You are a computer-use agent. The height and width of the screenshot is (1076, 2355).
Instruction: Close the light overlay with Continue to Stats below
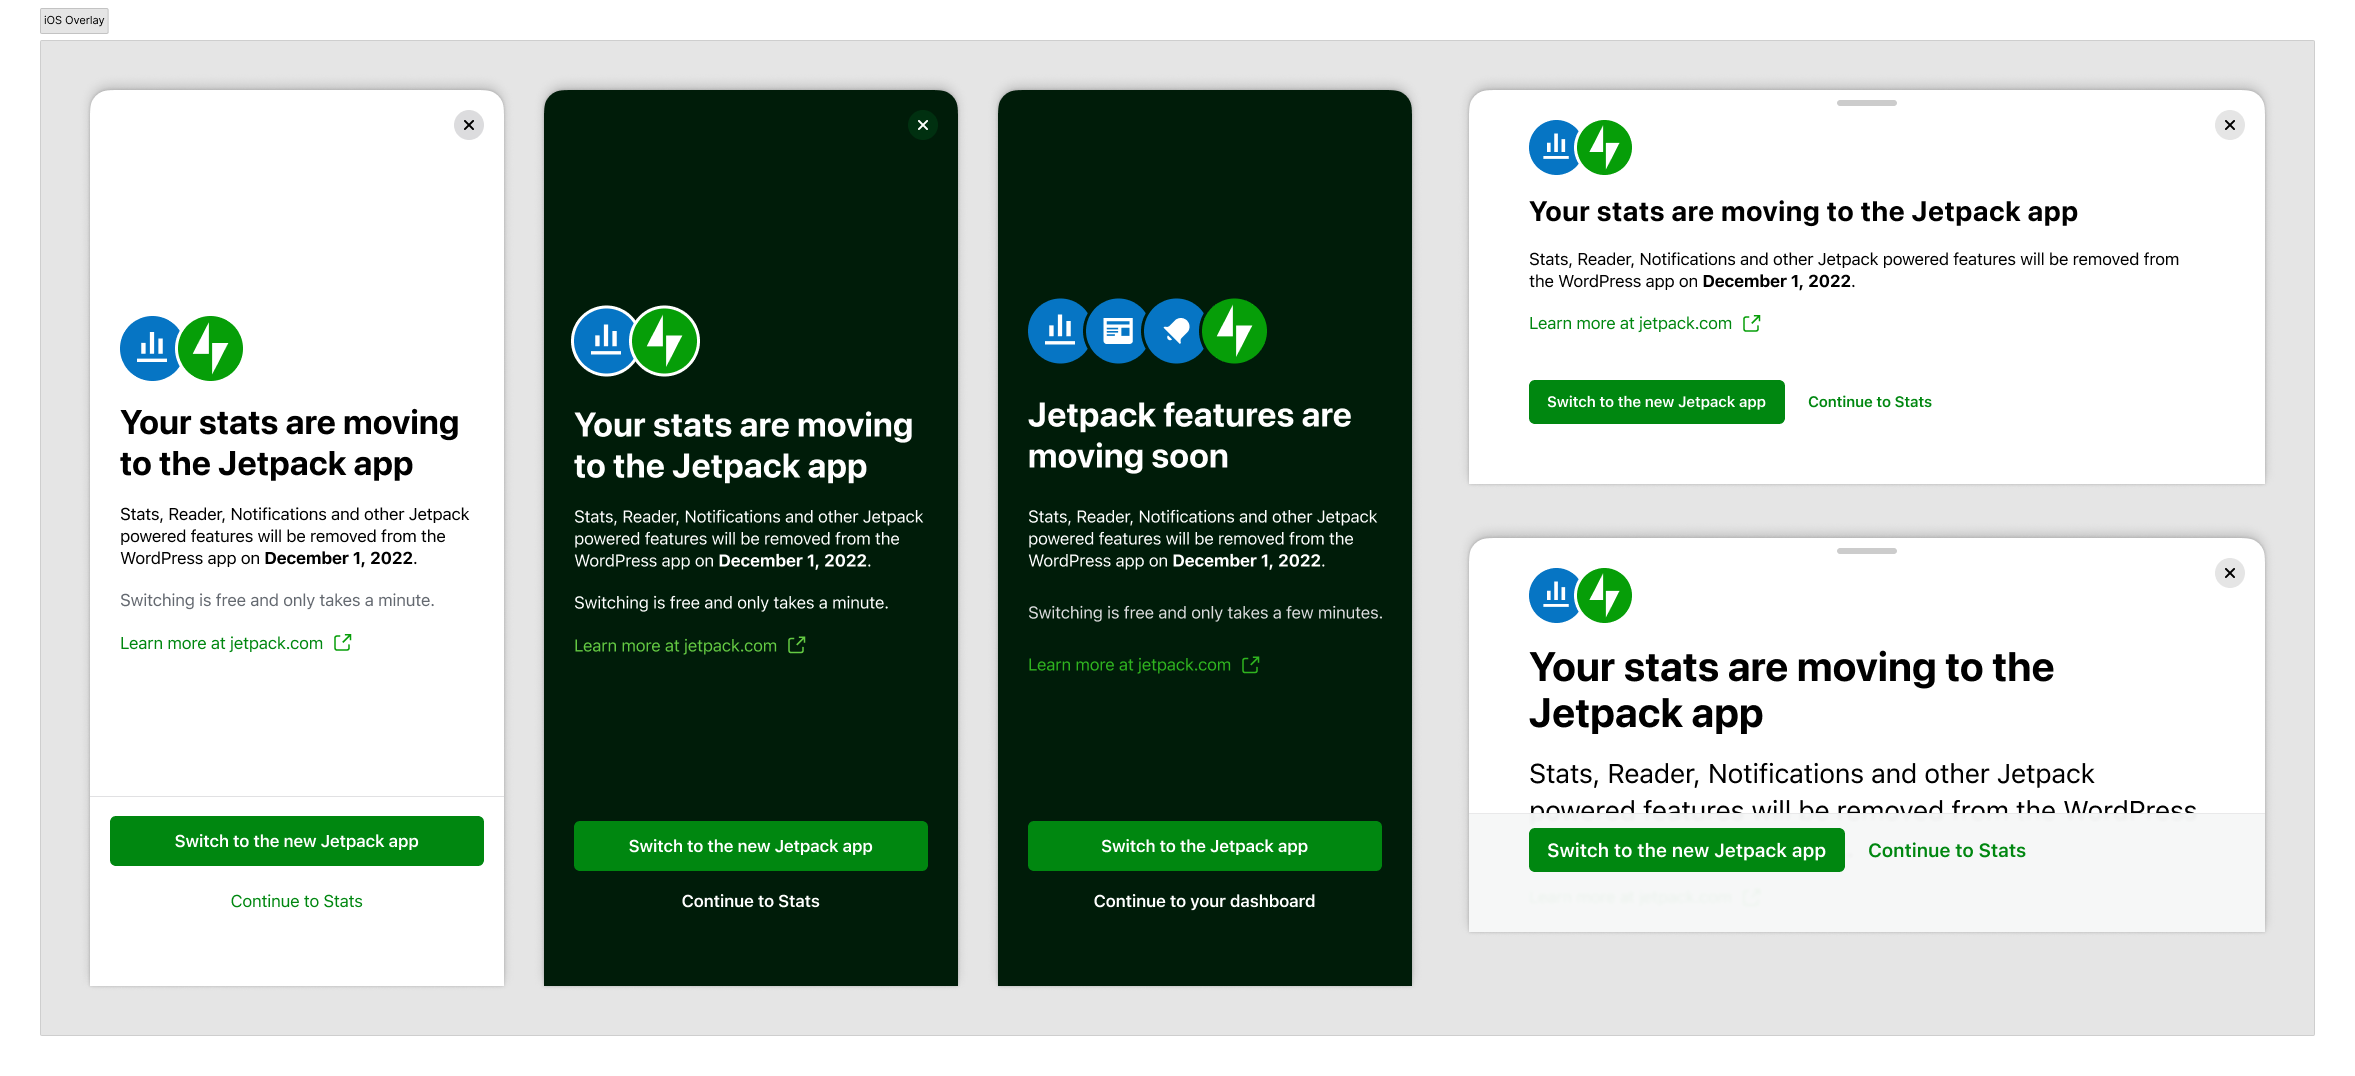coord(469,125)
